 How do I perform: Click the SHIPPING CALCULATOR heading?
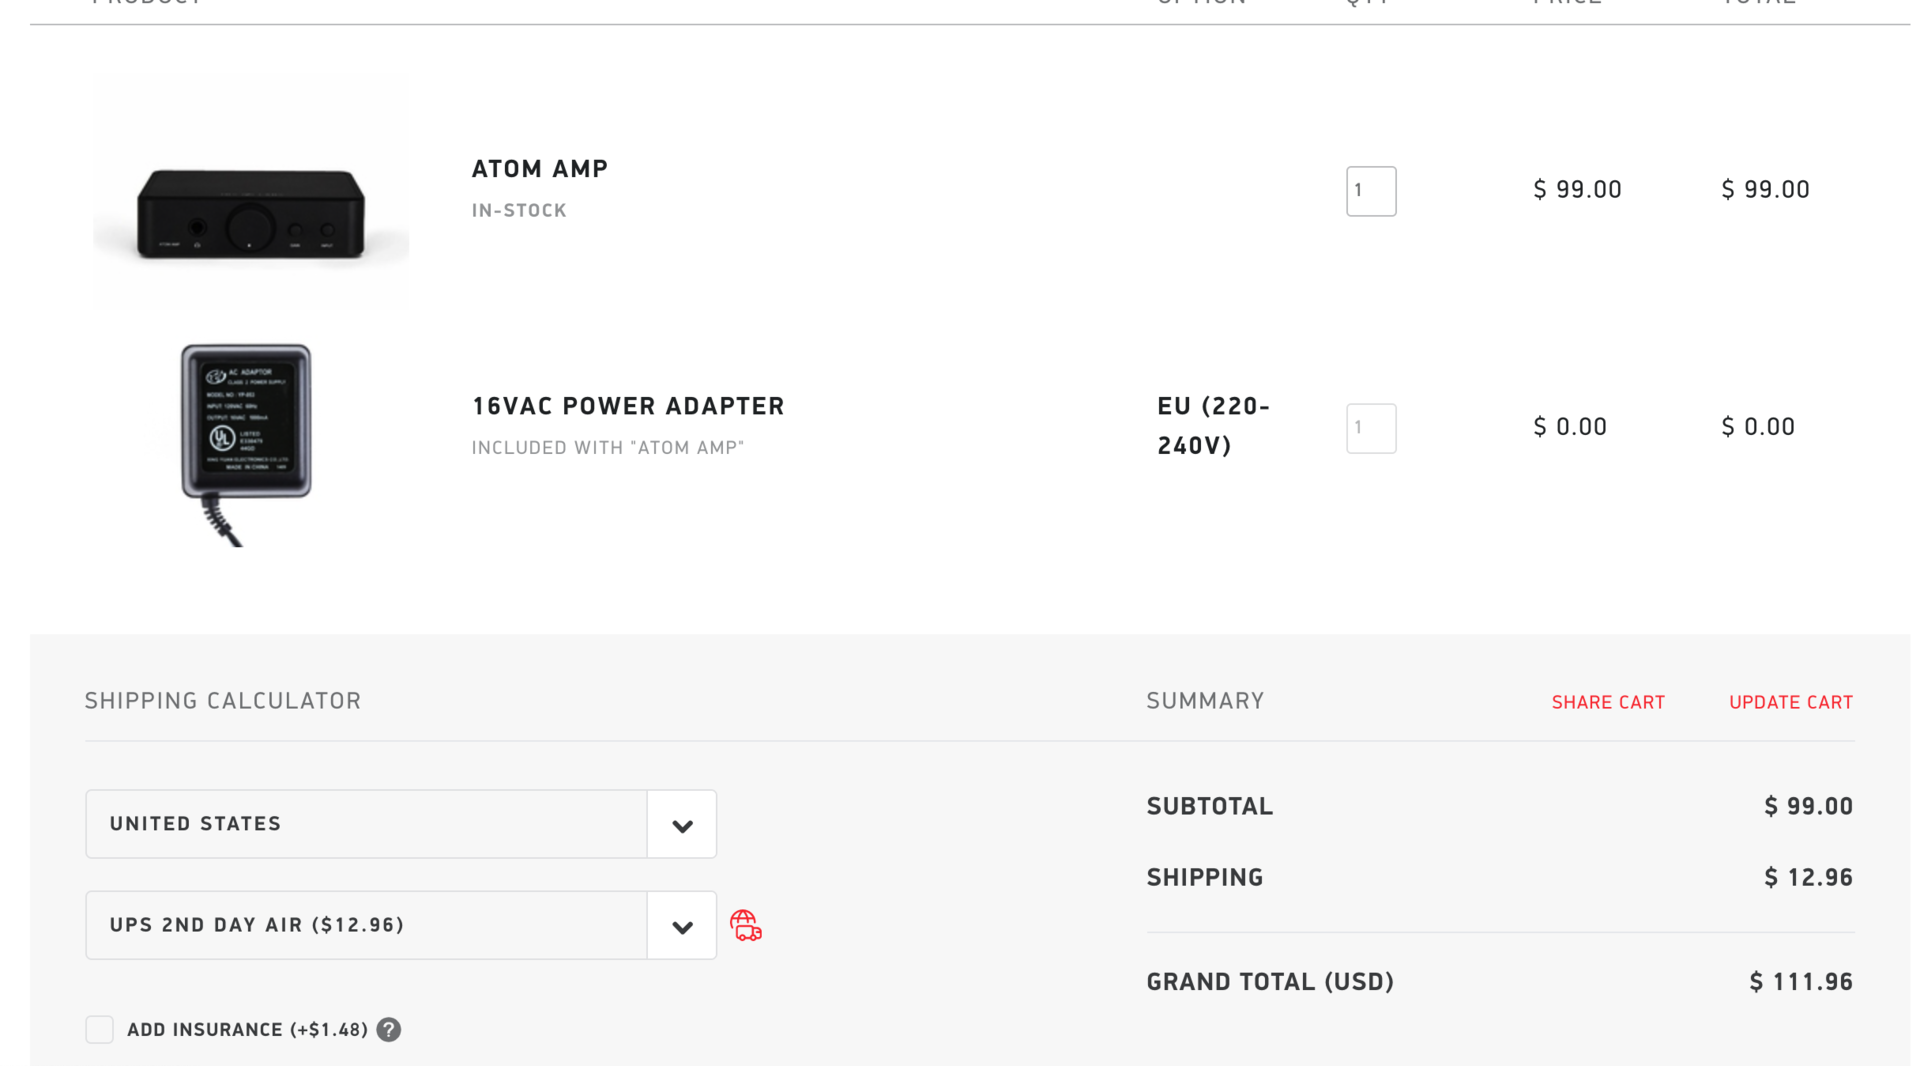(222, 701)
